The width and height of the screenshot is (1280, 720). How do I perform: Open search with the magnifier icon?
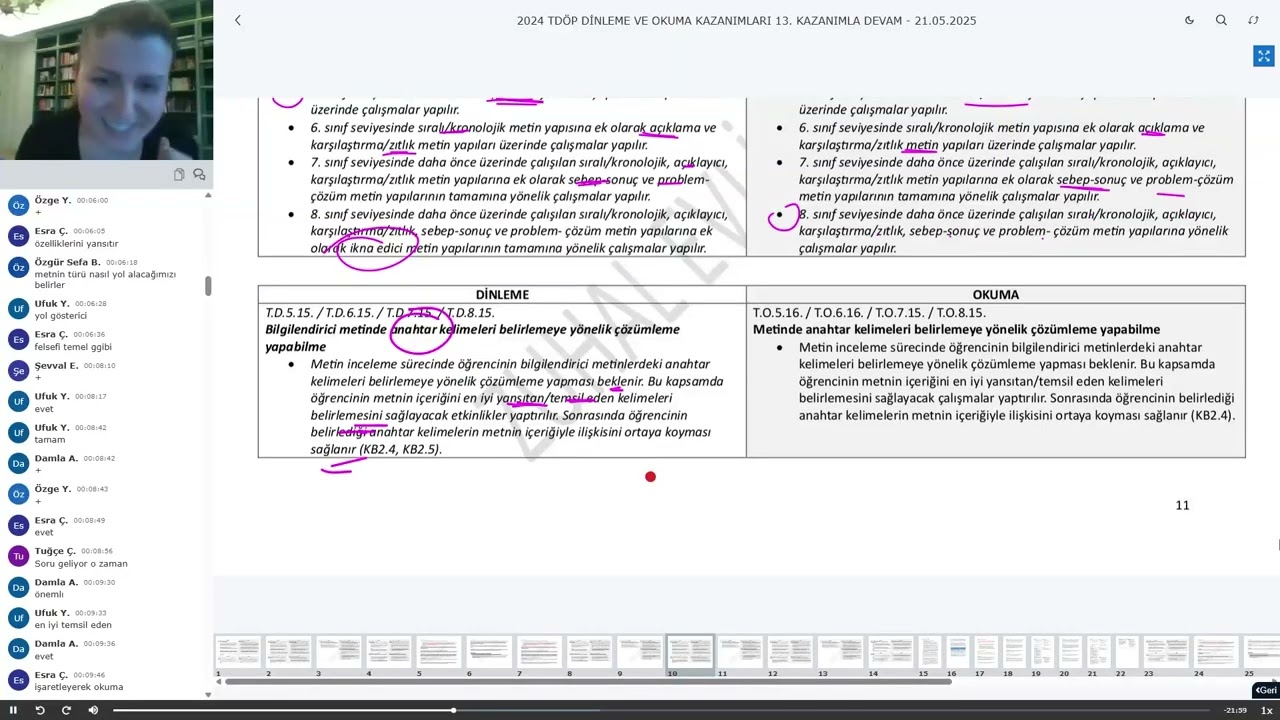click(x=1221, y=20)
